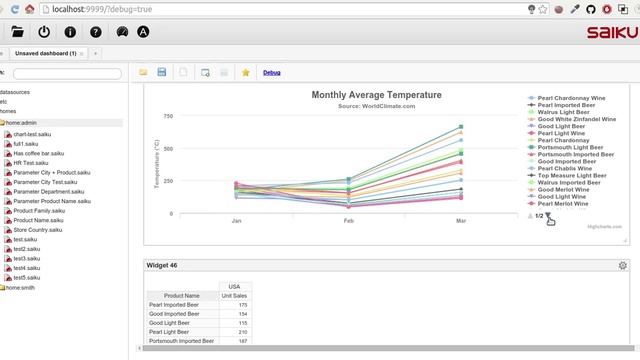Open dashboard with yellow folder icon
Screen dimensions: 640x360
(x=143, y=72)
